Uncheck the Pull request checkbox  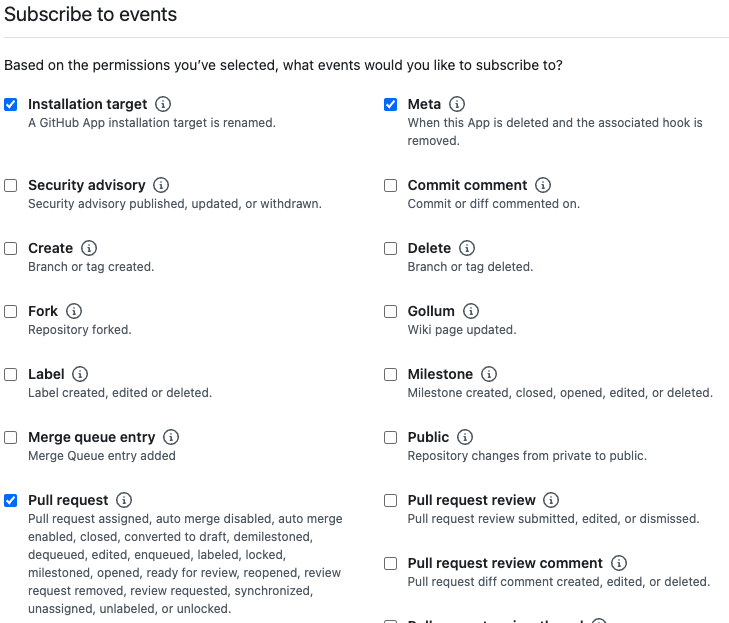pyautogui.click(x=11, y=500)
